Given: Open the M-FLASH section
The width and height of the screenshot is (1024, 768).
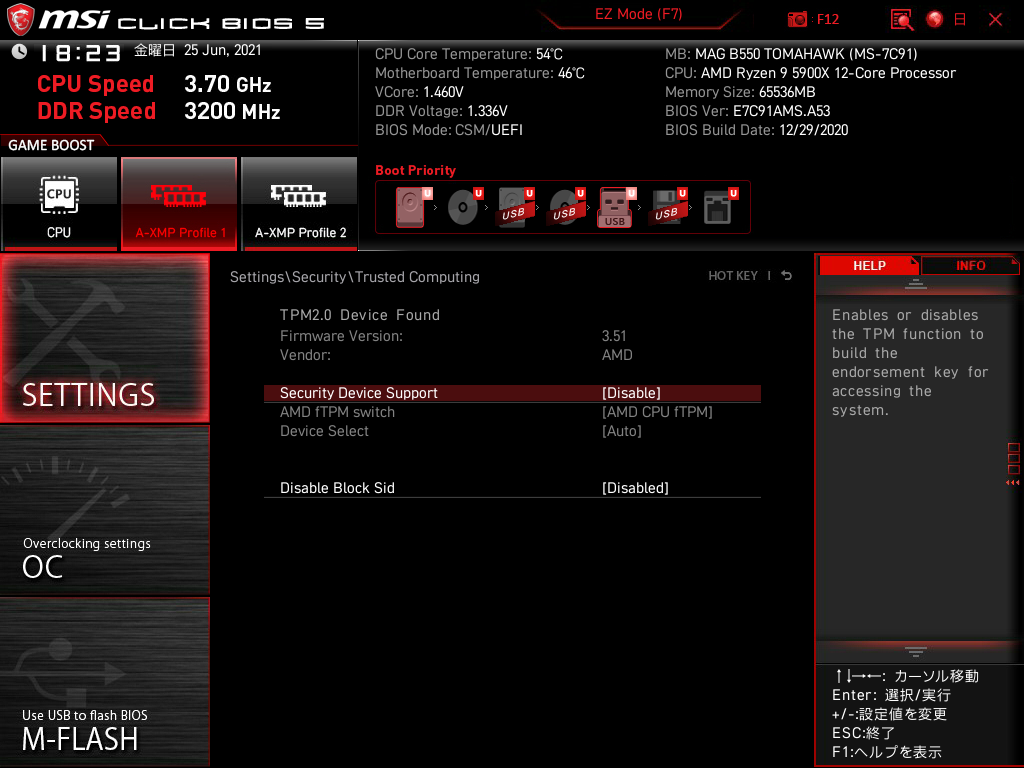Looking at the screenshot, I should 104,682.
